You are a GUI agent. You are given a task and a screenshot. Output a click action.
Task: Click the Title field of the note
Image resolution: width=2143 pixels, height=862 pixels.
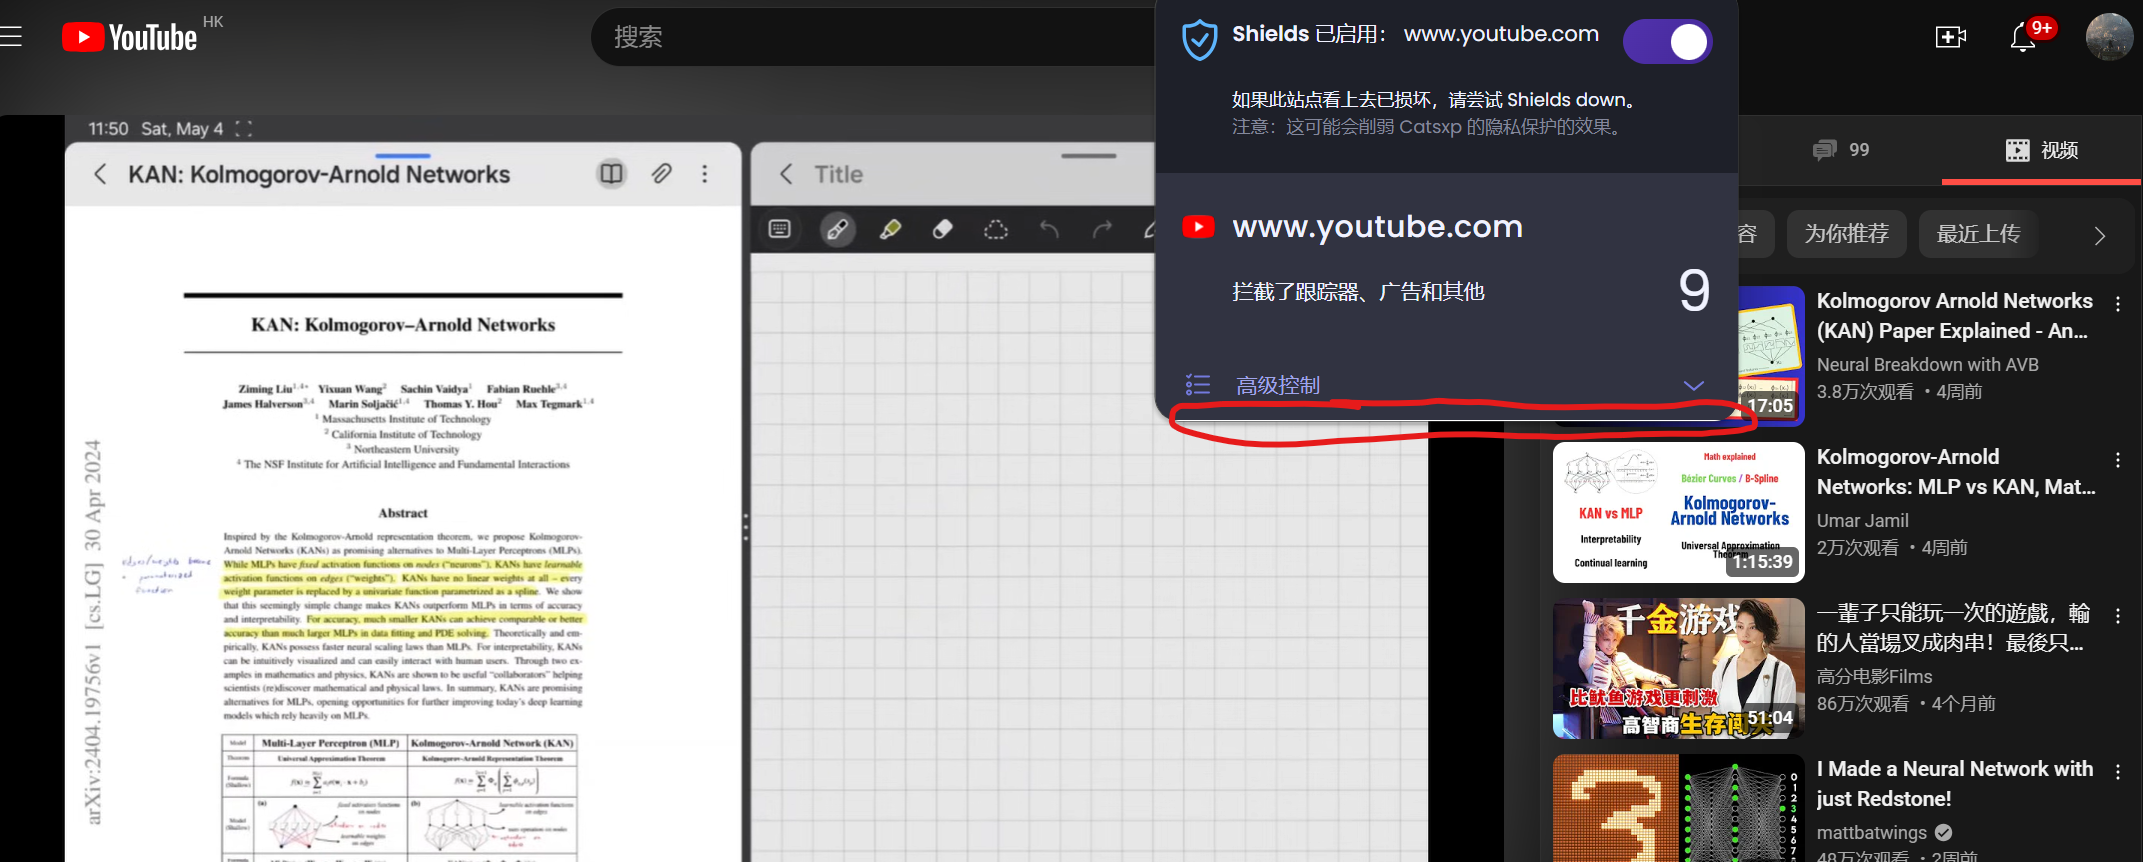coord(838,174)
